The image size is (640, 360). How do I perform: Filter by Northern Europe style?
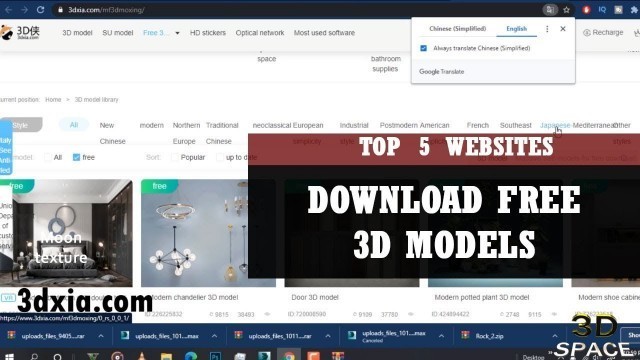tap(186, 133)
